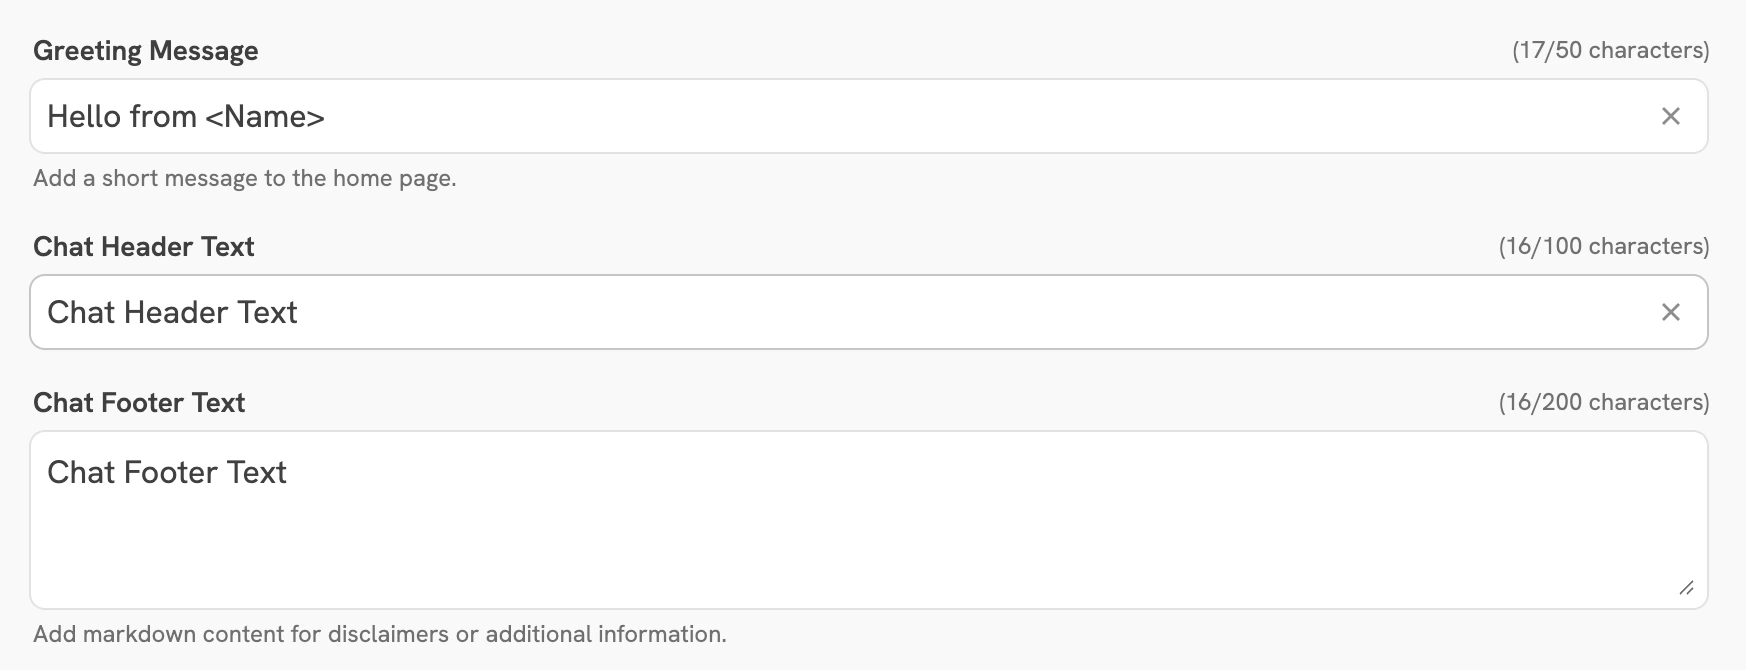Click the Chat Header Text field value

pos(171,312)
